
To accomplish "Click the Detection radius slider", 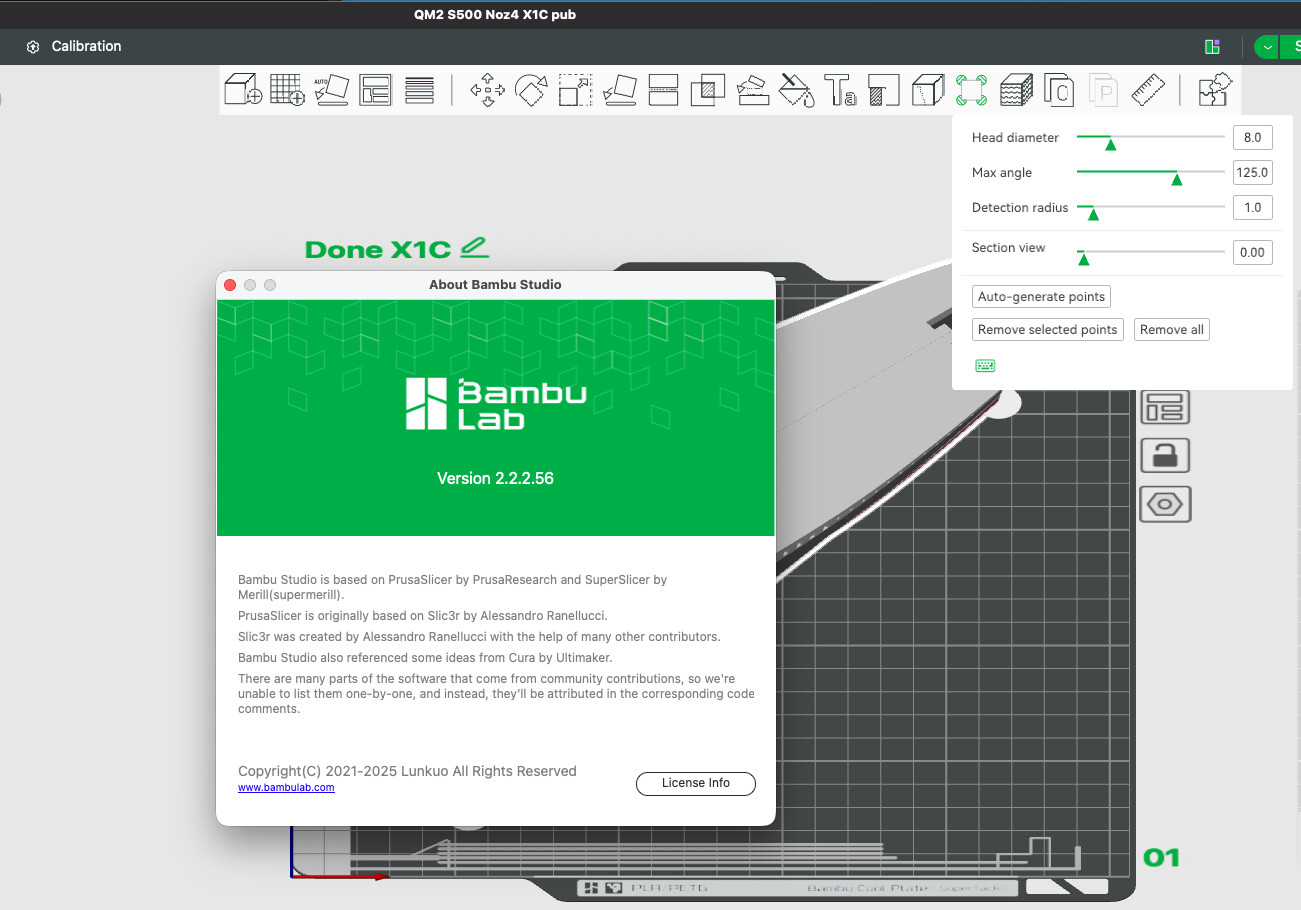I will pos(1150,208).
